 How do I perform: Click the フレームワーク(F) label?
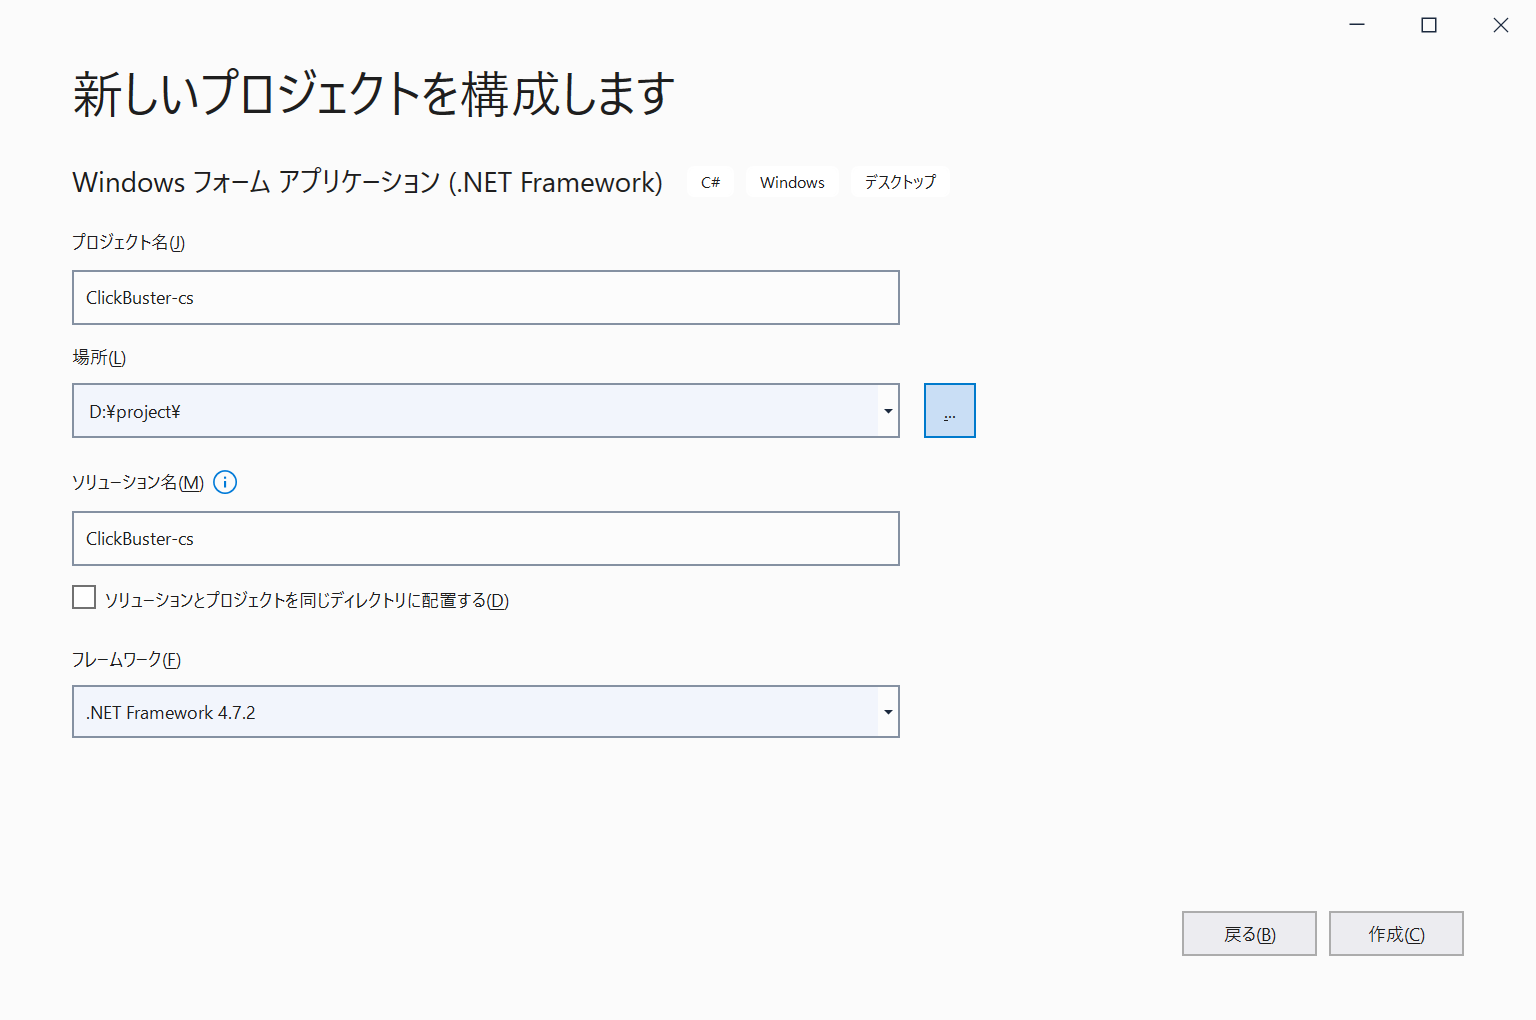[x=126, y=659]
